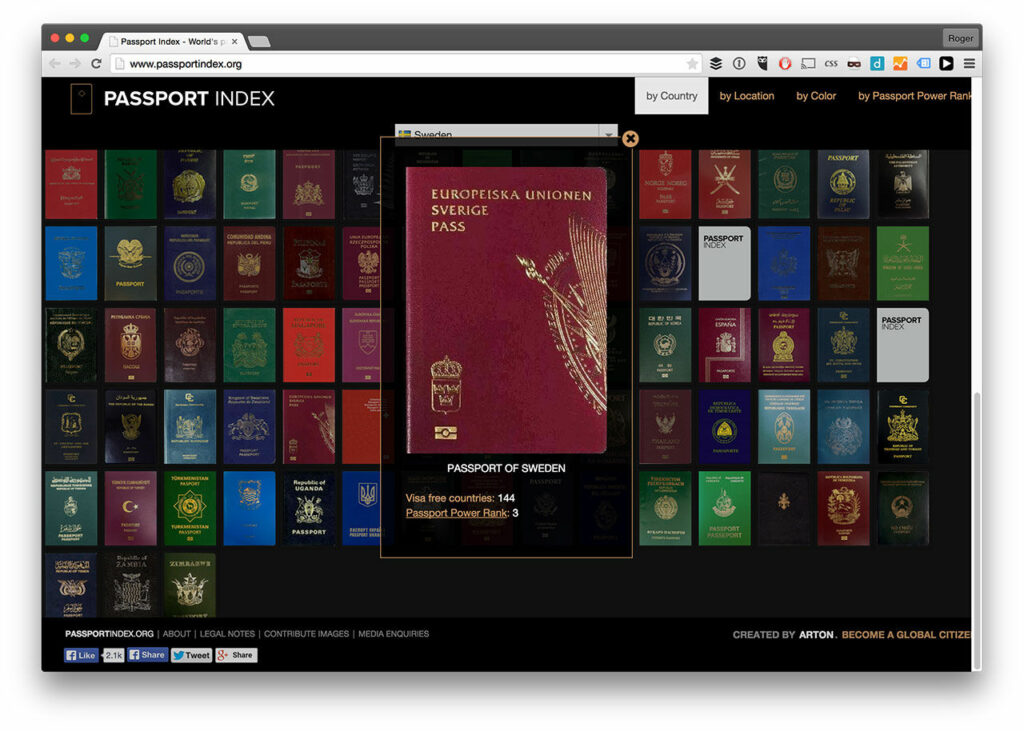
Task: Switch to the by Location tab
Action: 746,96
